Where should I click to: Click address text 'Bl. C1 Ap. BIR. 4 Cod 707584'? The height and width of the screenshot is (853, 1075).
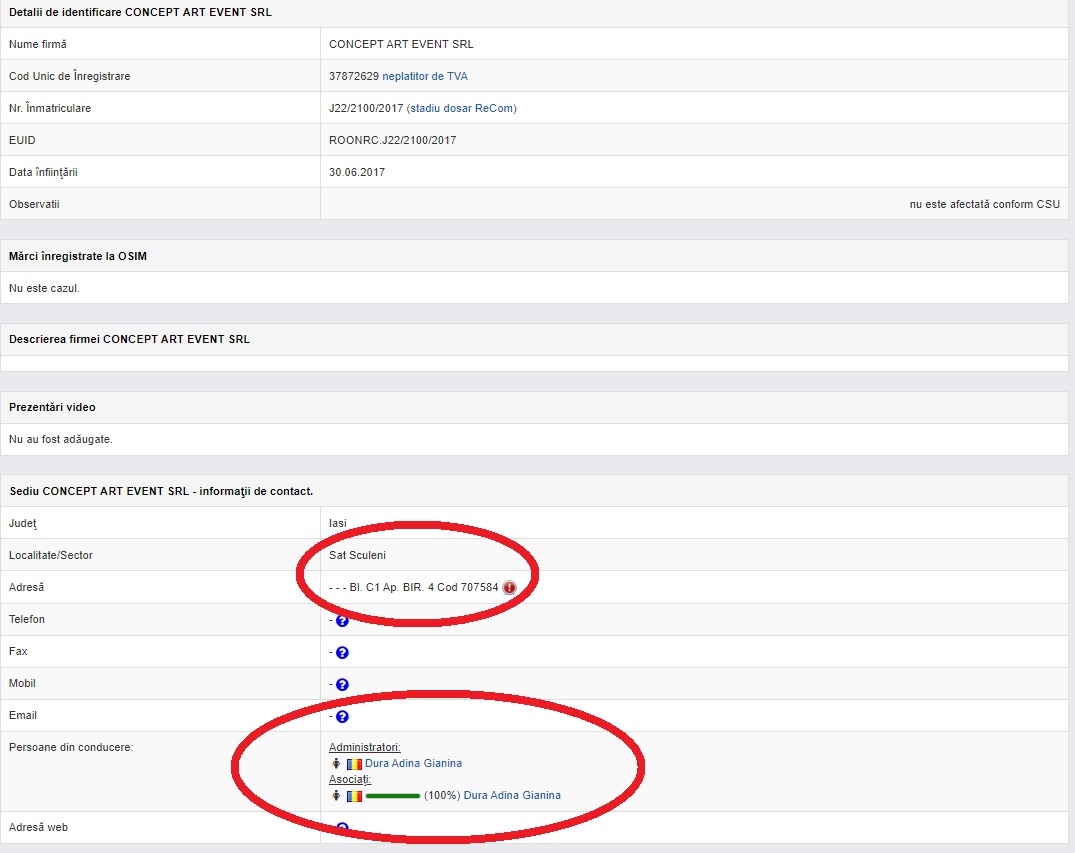(424, 588)
